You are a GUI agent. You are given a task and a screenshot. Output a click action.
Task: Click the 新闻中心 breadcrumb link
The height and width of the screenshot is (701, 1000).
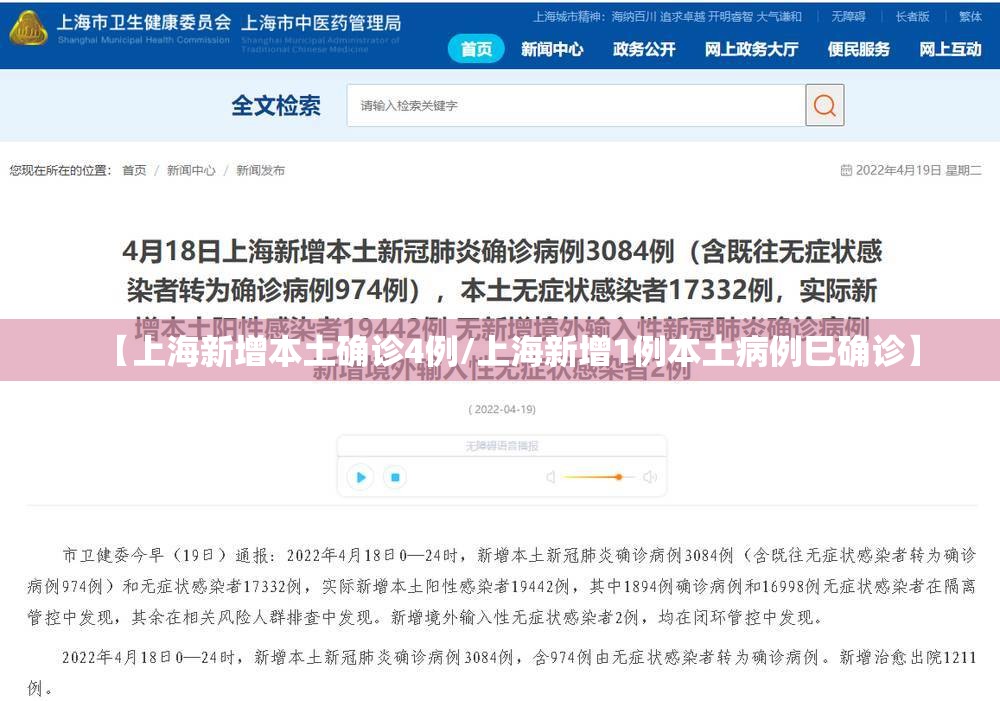click(x=191, y=170)
